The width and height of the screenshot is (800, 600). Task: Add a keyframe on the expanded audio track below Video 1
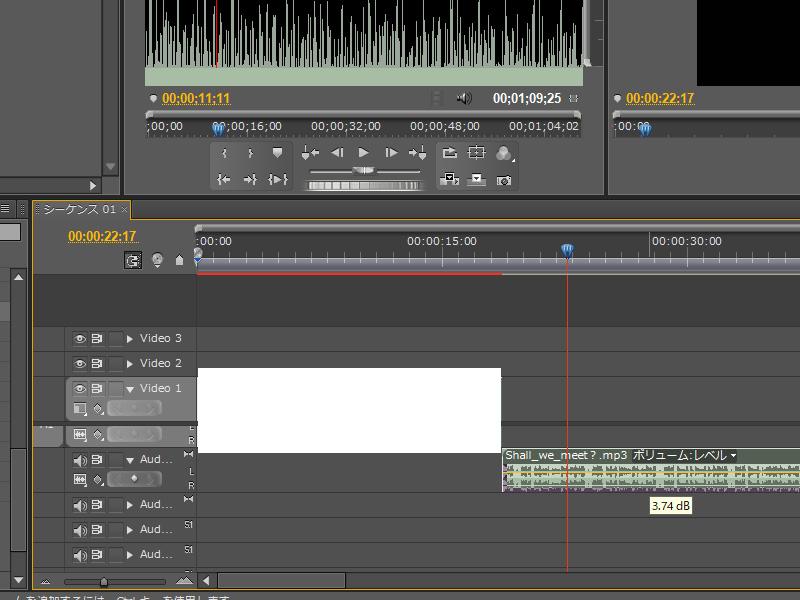click(x=134, y=479)
